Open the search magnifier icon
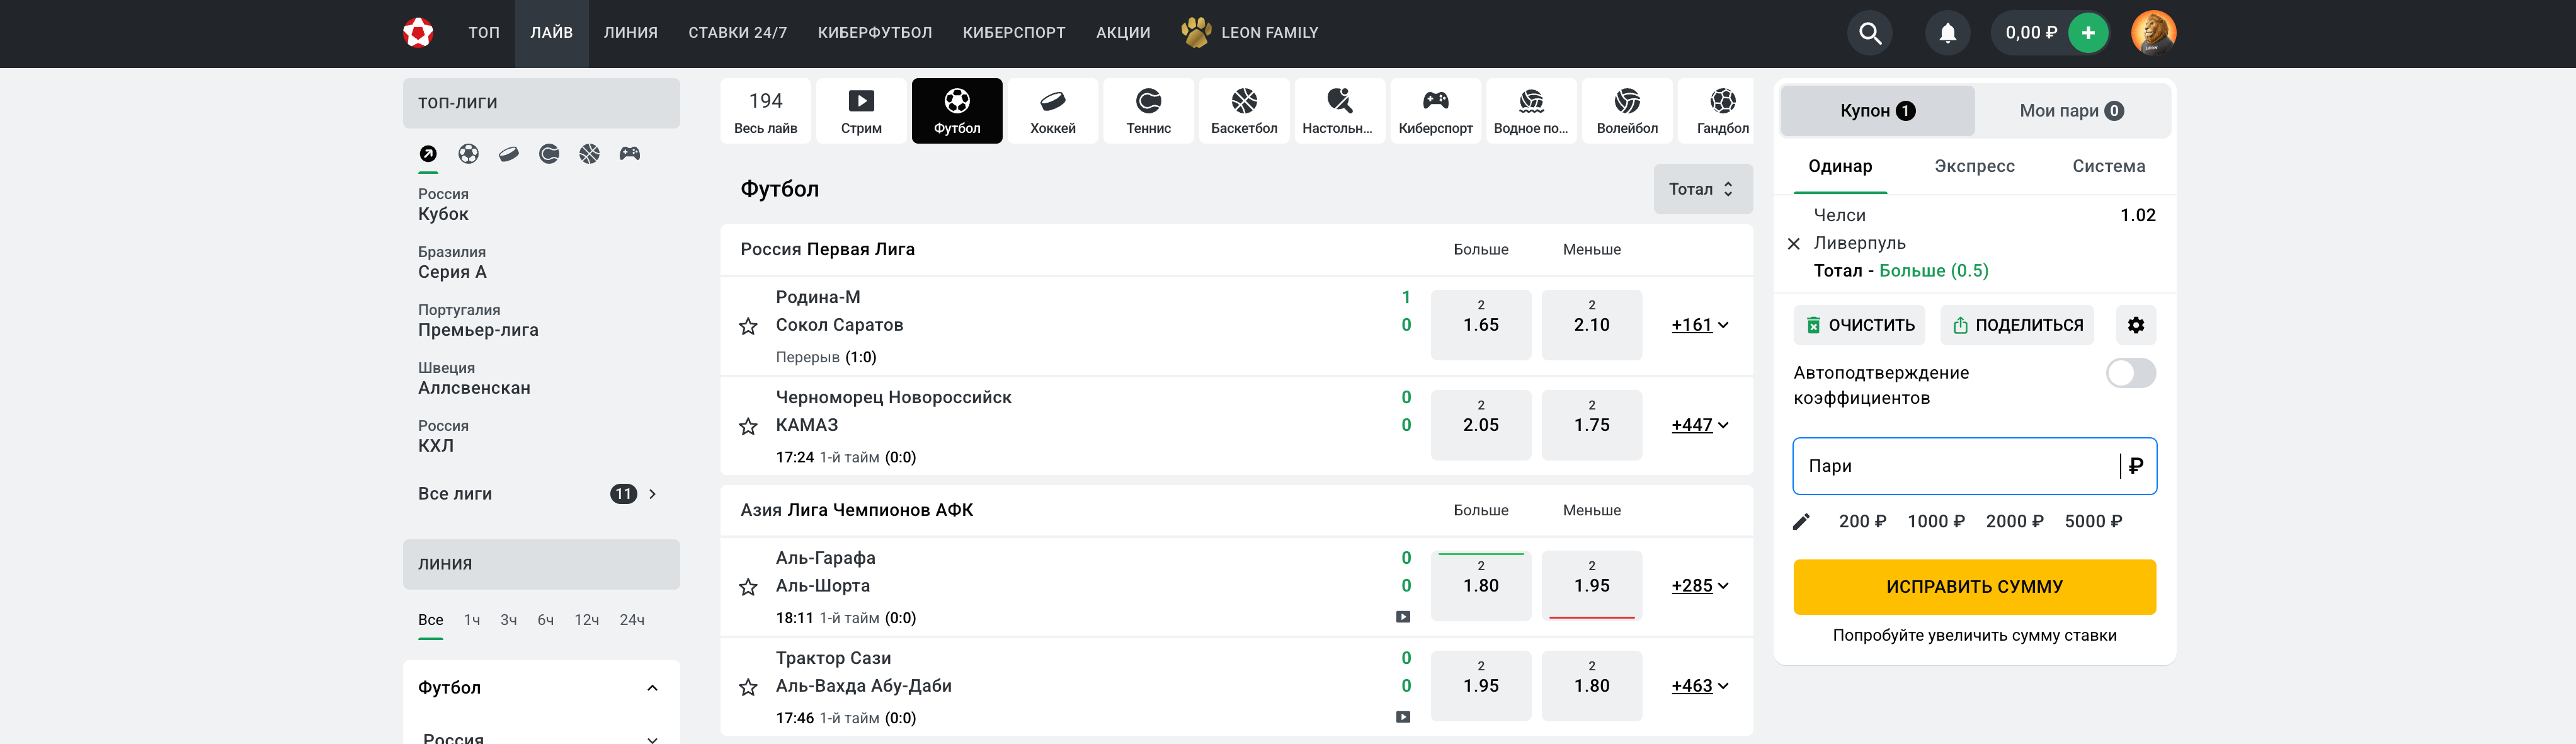The image size is (2576, 744). (1869, 33)
